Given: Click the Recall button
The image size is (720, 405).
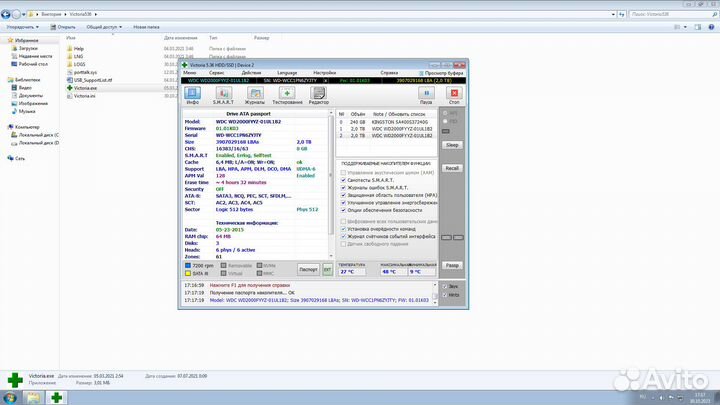Looking at the screenshot, I should point(452,168).
